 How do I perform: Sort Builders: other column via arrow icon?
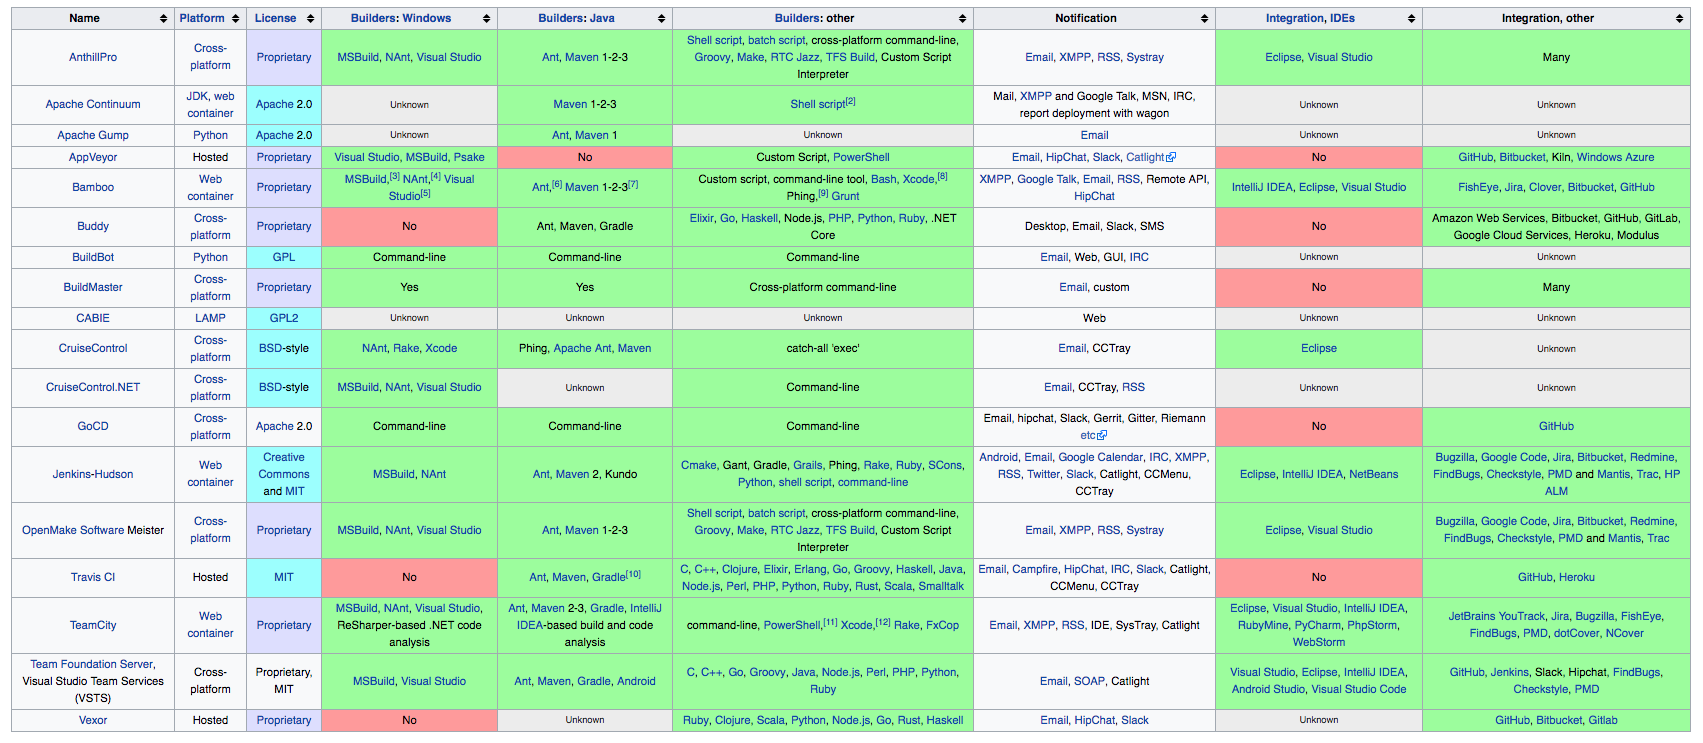click(963, 19)
